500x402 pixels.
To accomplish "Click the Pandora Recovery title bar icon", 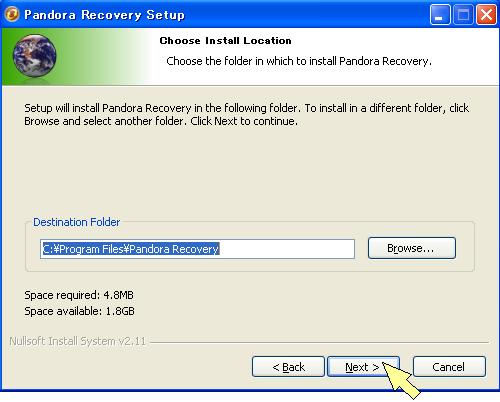I will (x=12, y=14).
